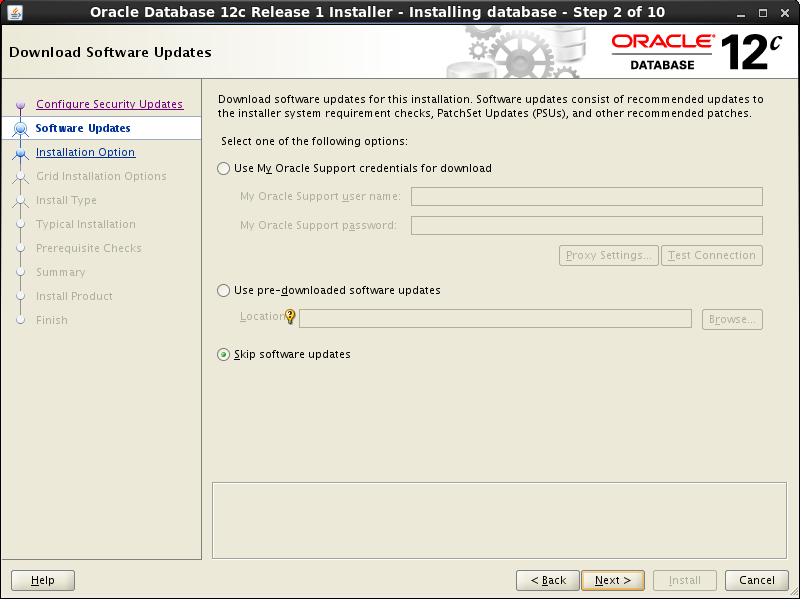800x601 pixels.
Task: Close the installer window
Action: (785, 13)
